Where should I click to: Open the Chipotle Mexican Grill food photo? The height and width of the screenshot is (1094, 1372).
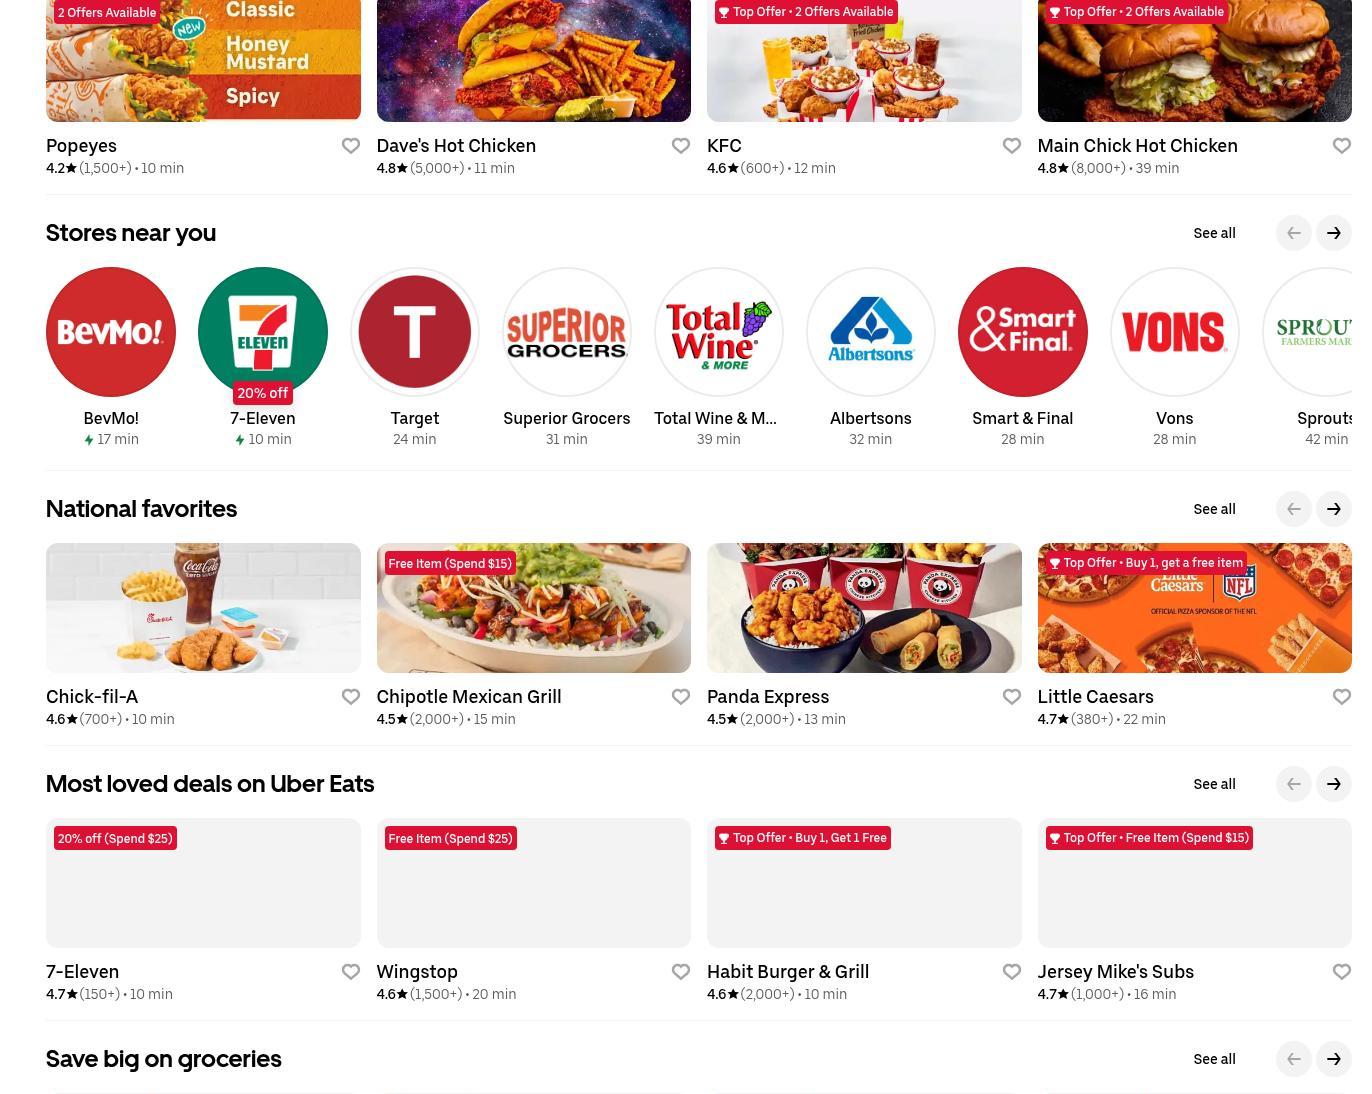[534, 608]
